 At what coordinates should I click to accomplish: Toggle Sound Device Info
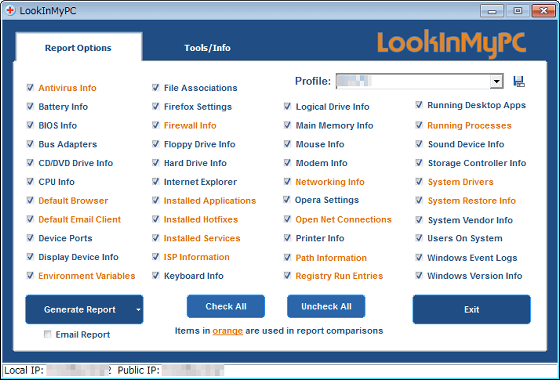419,144
